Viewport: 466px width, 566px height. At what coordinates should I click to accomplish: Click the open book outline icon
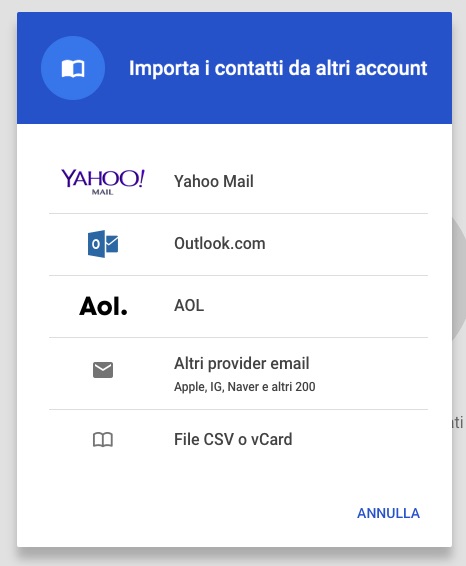(103, 440)
